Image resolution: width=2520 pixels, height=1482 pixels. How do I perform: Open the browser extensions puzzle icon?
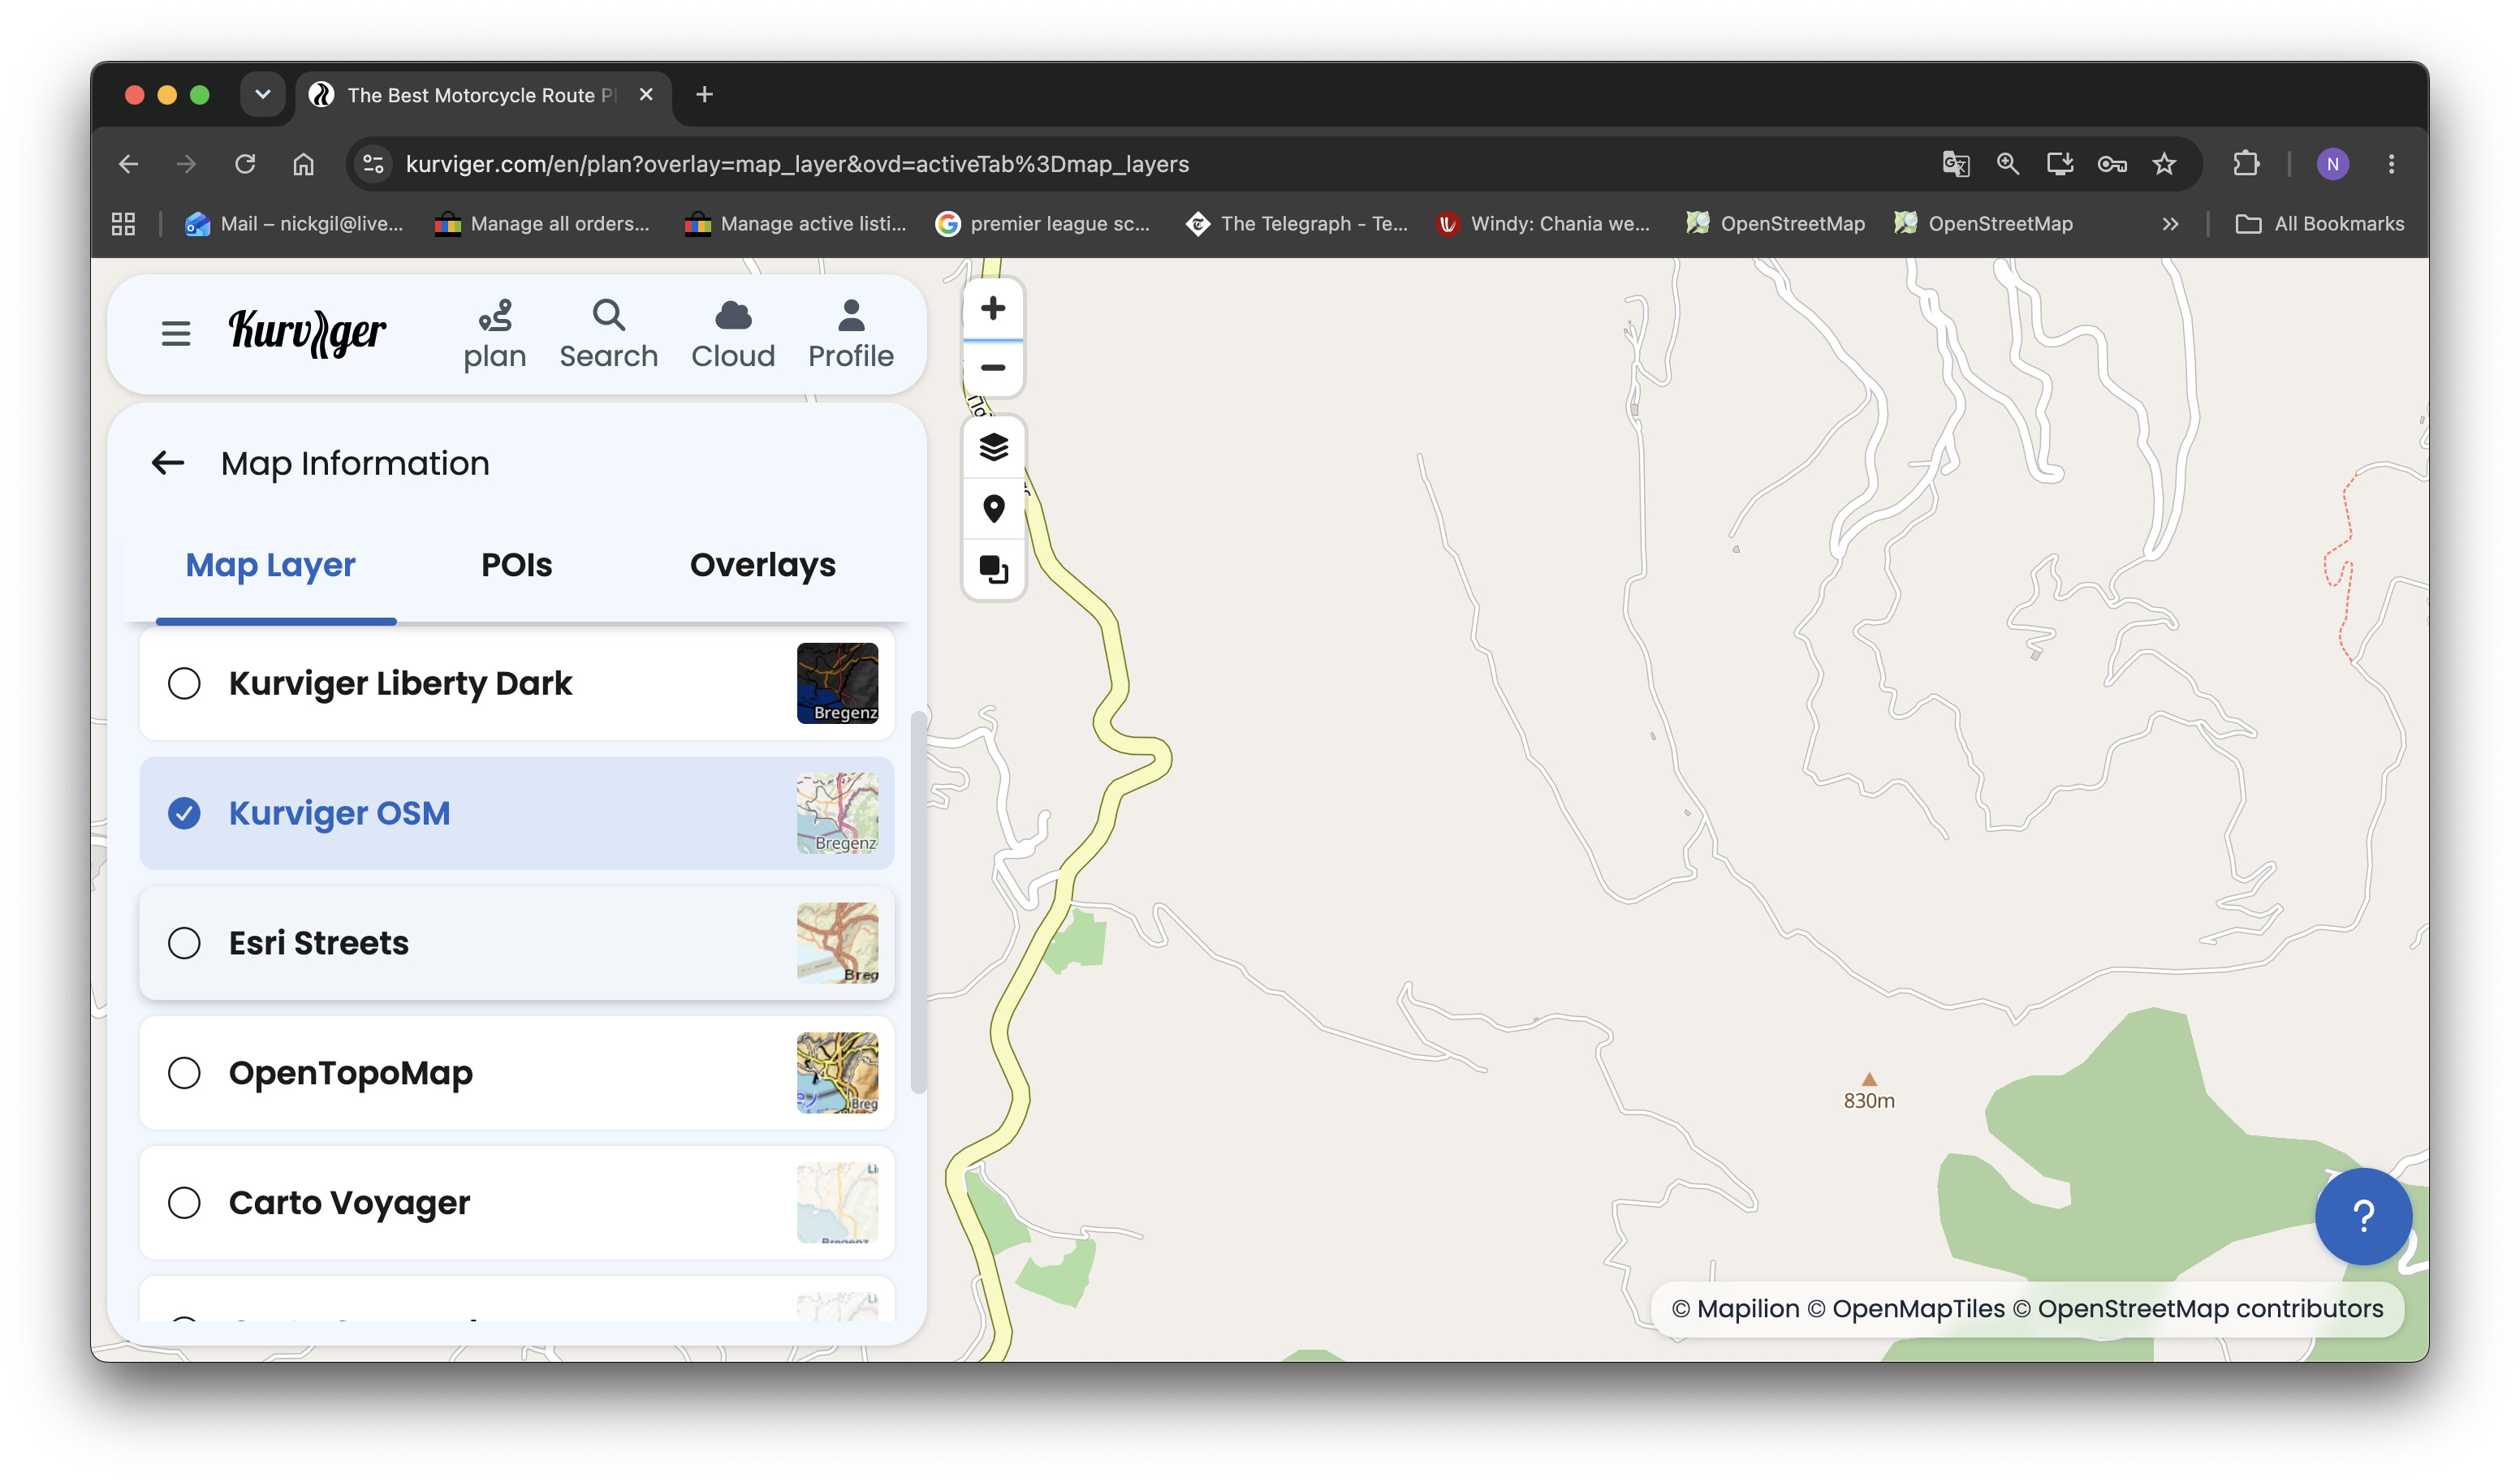point(2246,164)
